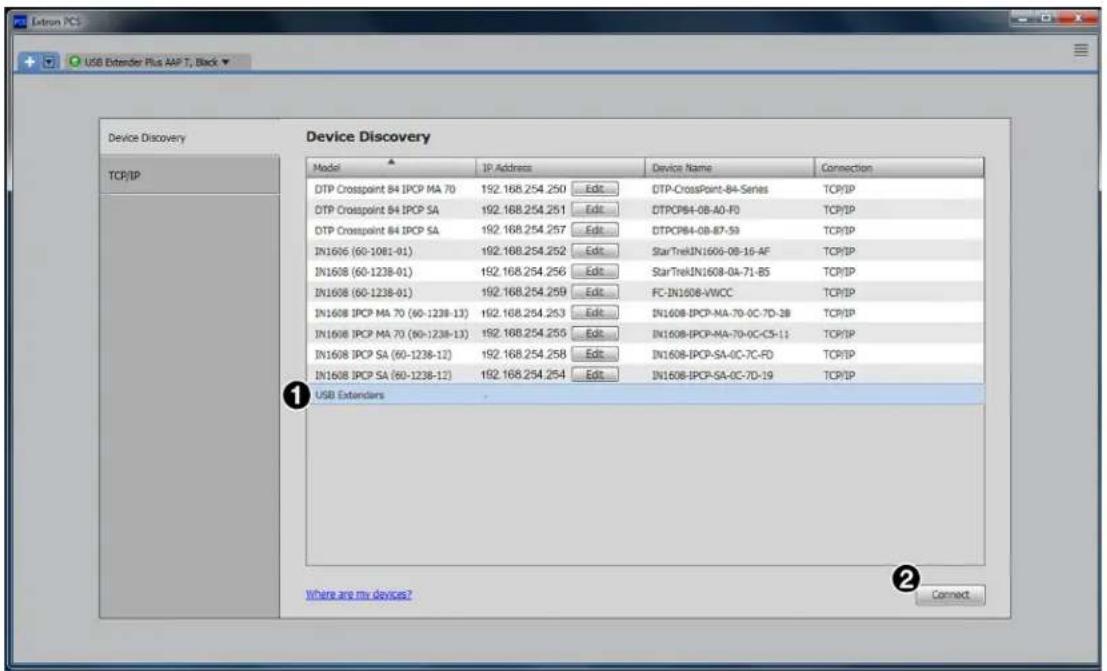Click device name StarTrekIN1606-08-16-AF

[710, 251]
